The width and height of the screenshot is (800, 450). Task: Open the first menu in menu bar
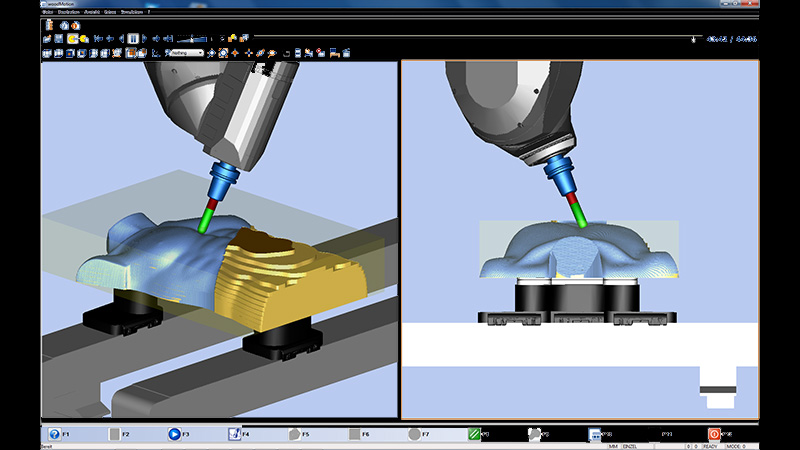point(47,12)
